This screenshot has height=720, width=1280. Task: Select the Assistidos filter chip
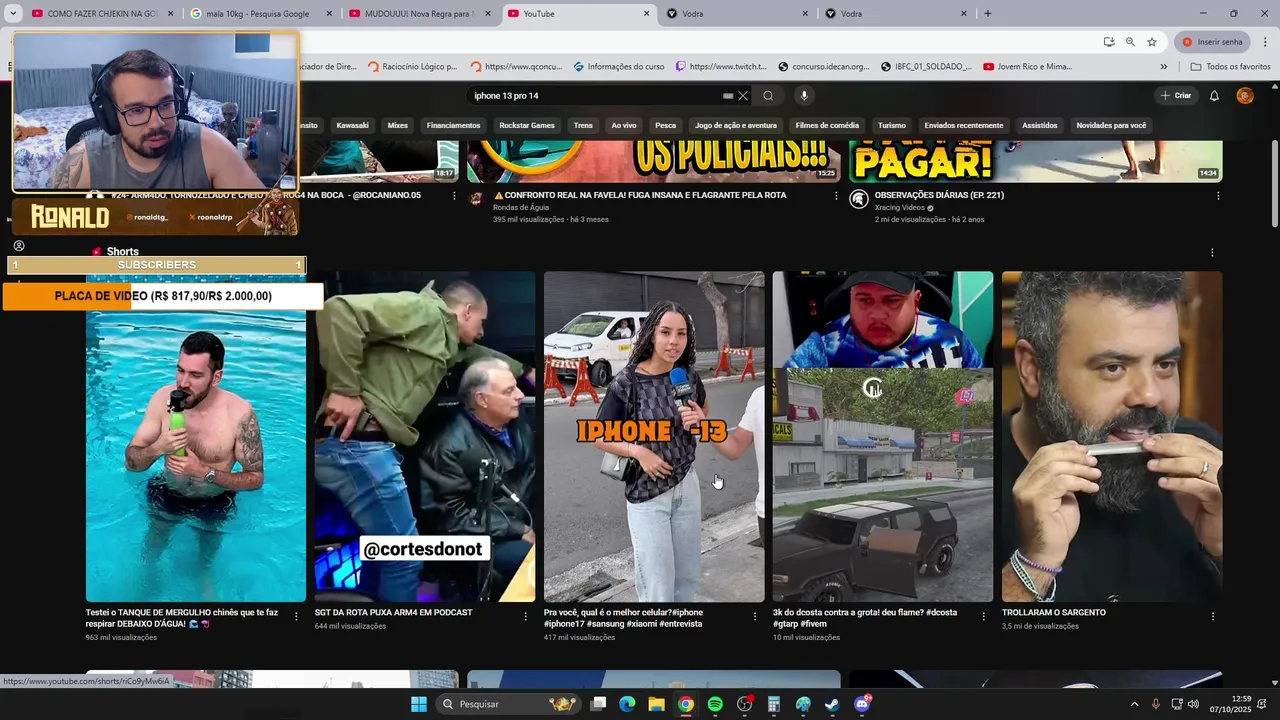1039,125
